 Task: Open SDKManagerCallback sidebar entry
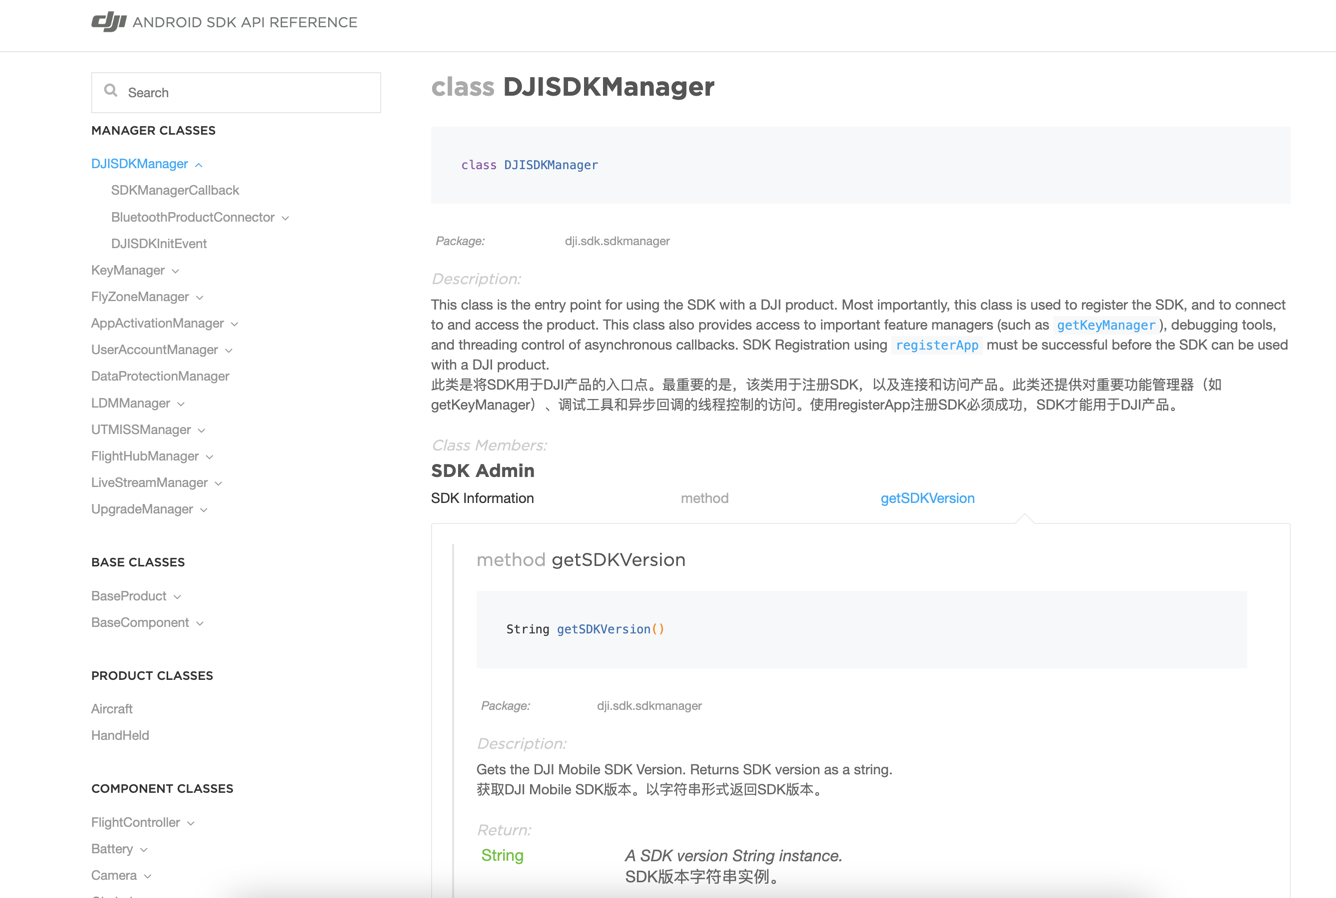175,190
